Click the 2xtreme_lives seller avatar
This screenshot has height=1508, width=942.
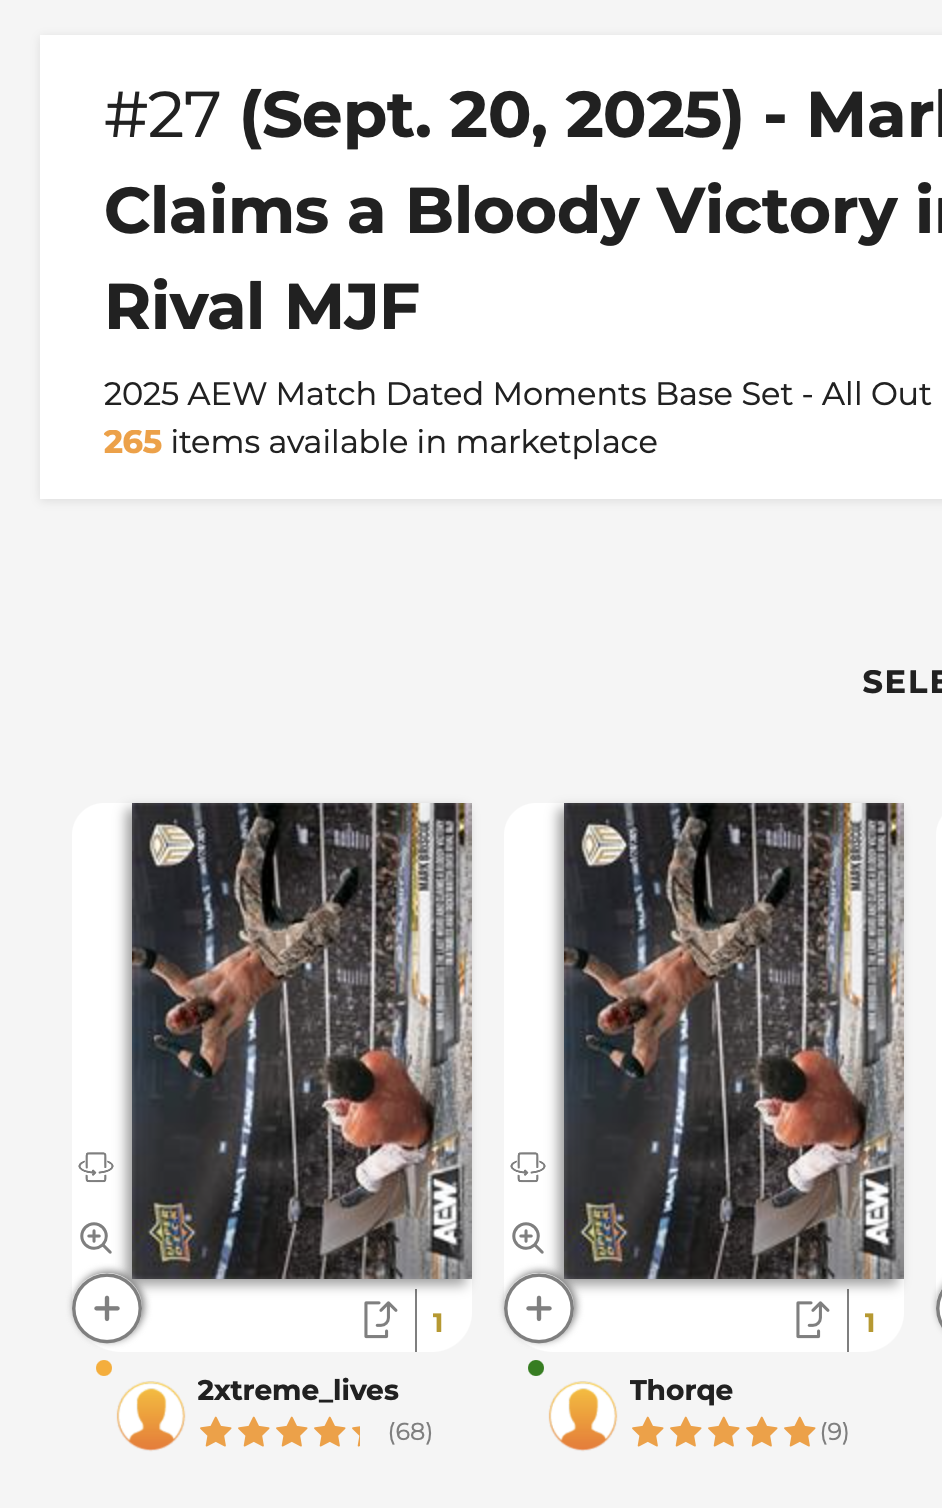151,1415
